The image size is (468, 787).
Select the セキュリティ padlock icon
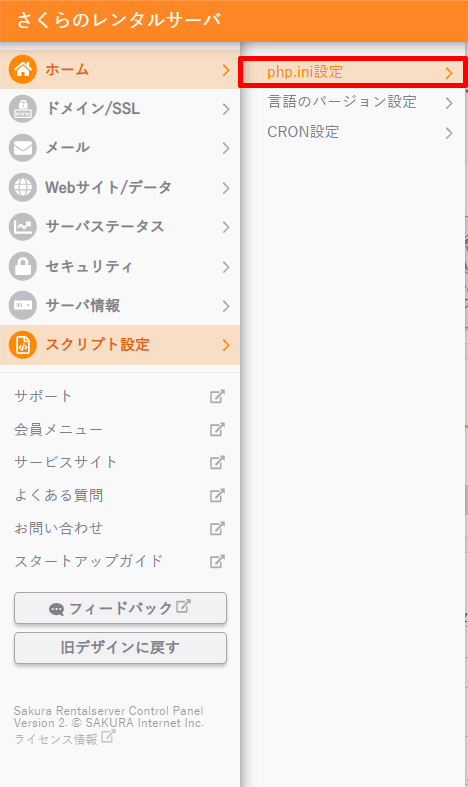(23, 266)
